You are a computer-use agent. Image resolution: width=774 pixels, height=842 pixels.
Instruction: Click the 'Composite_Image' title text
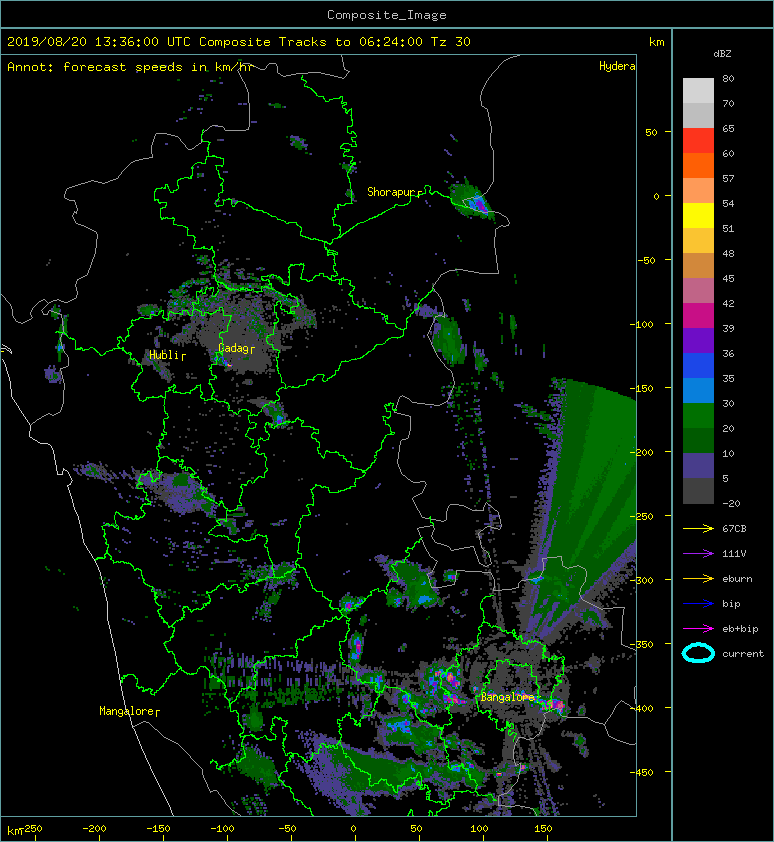[x=387, y=15]
